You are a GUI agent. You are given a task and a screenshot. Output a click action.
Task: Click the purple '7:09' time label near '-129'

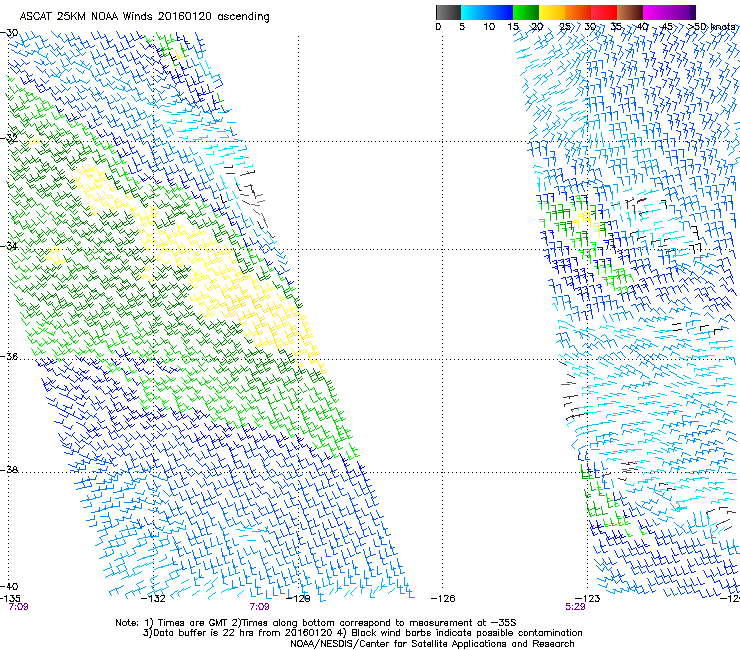260,607
